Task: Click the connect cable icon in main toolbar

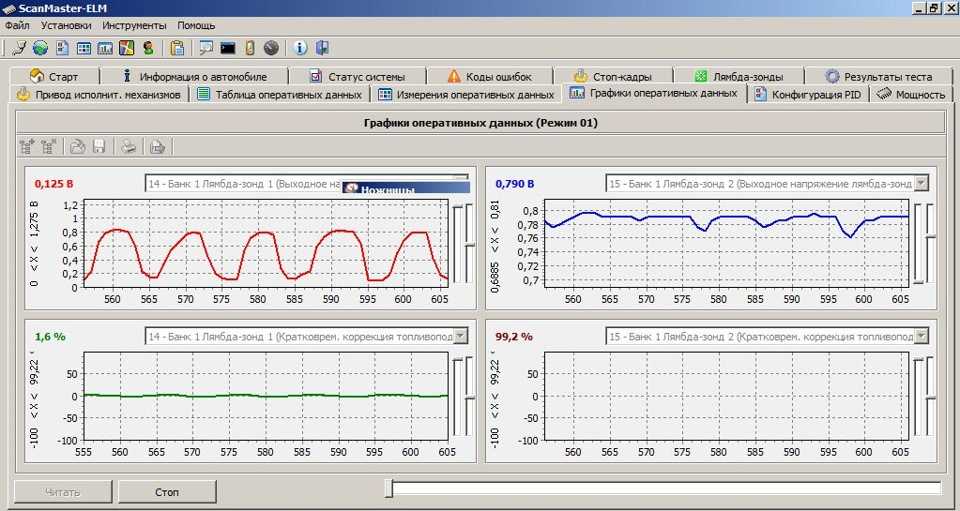Action: click(20, 48)
